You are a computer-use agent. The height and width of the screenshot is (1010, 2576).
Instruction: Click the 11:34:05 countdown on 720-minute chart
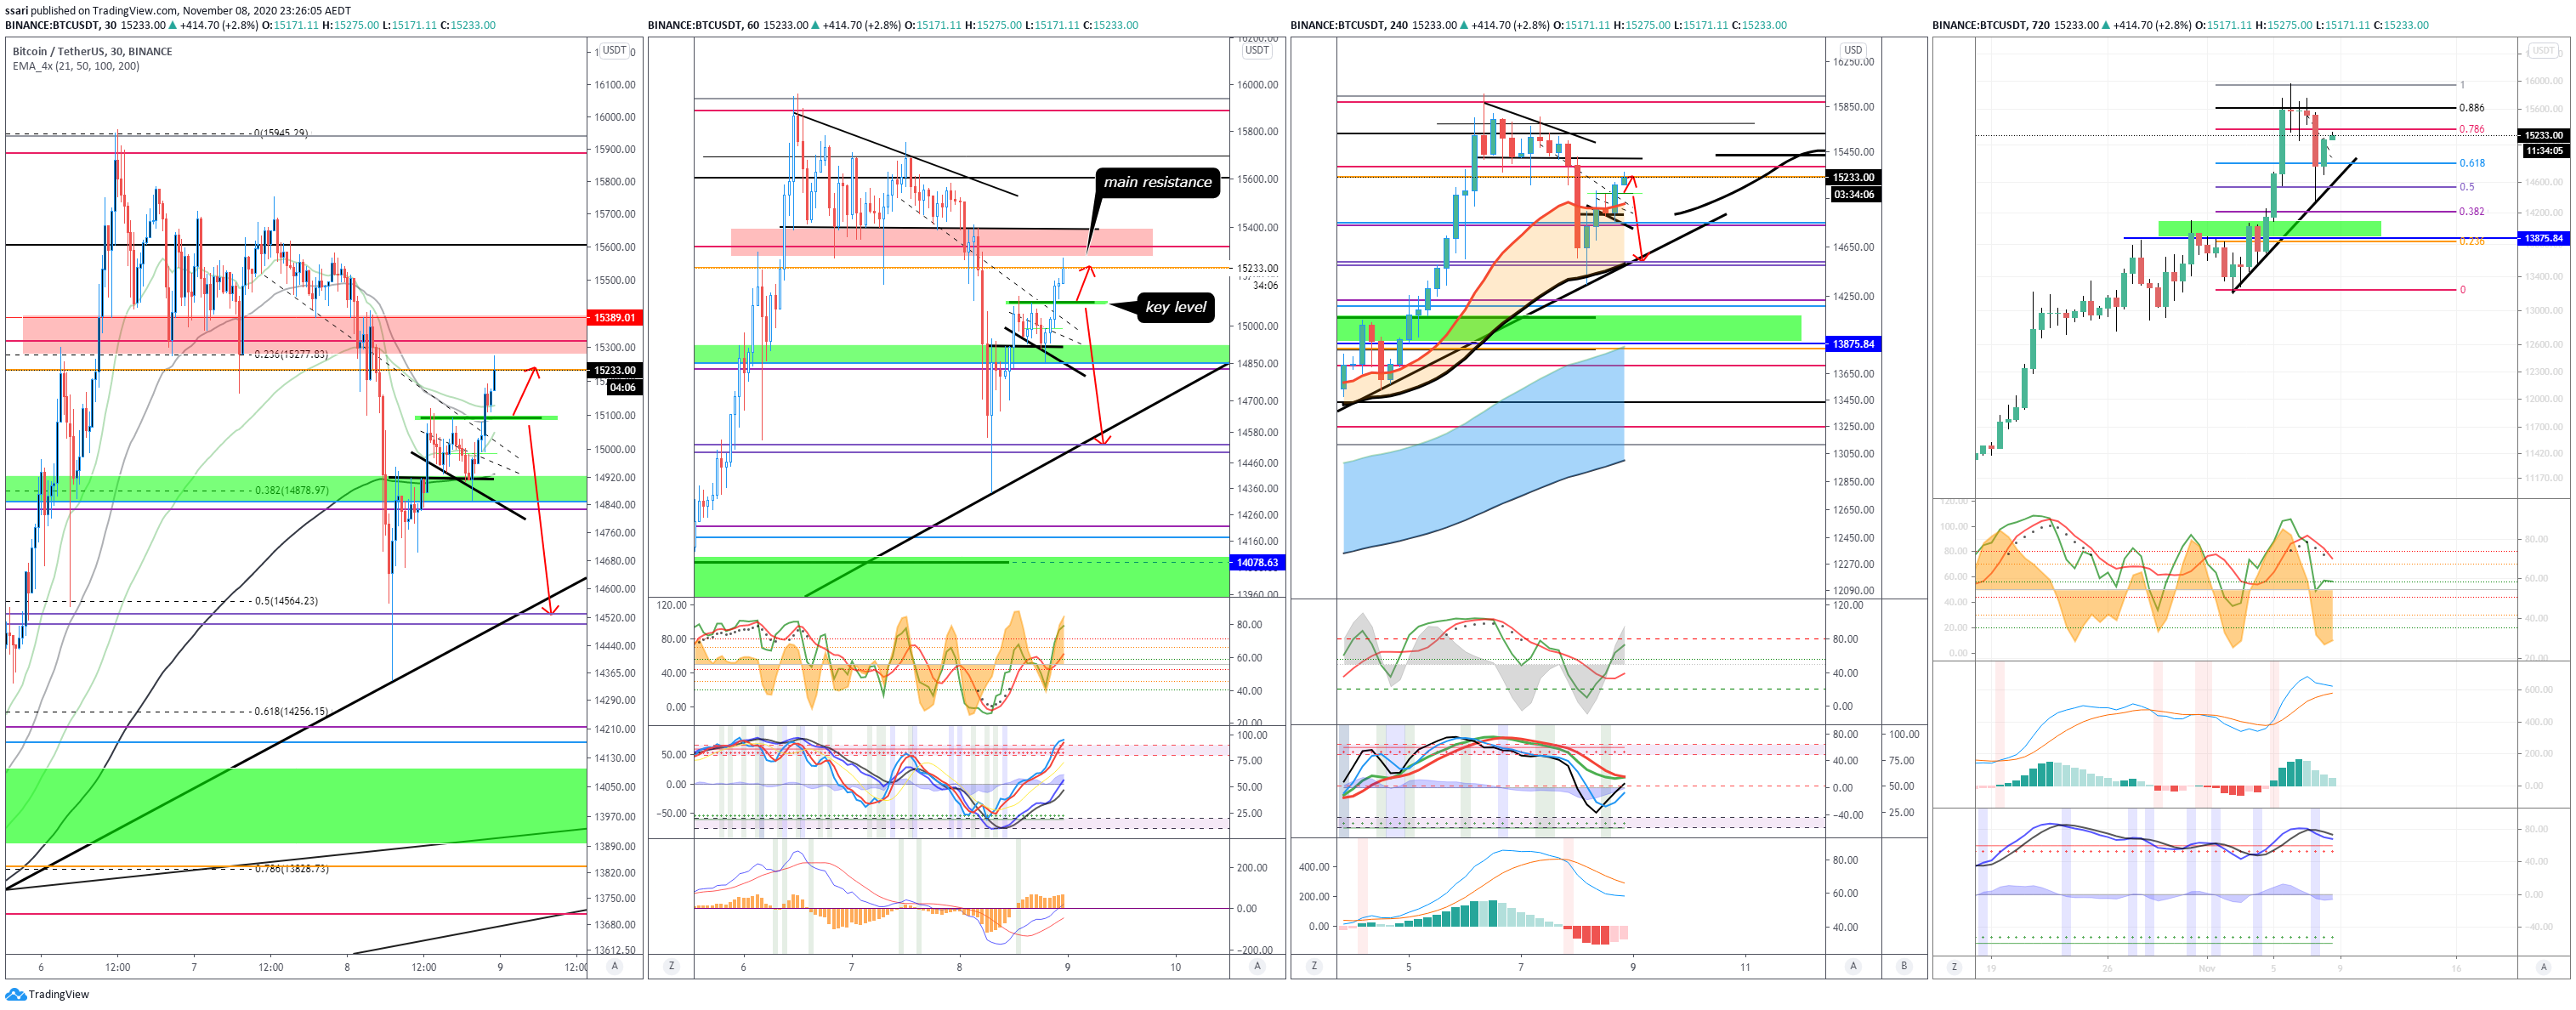[2543, 151]
